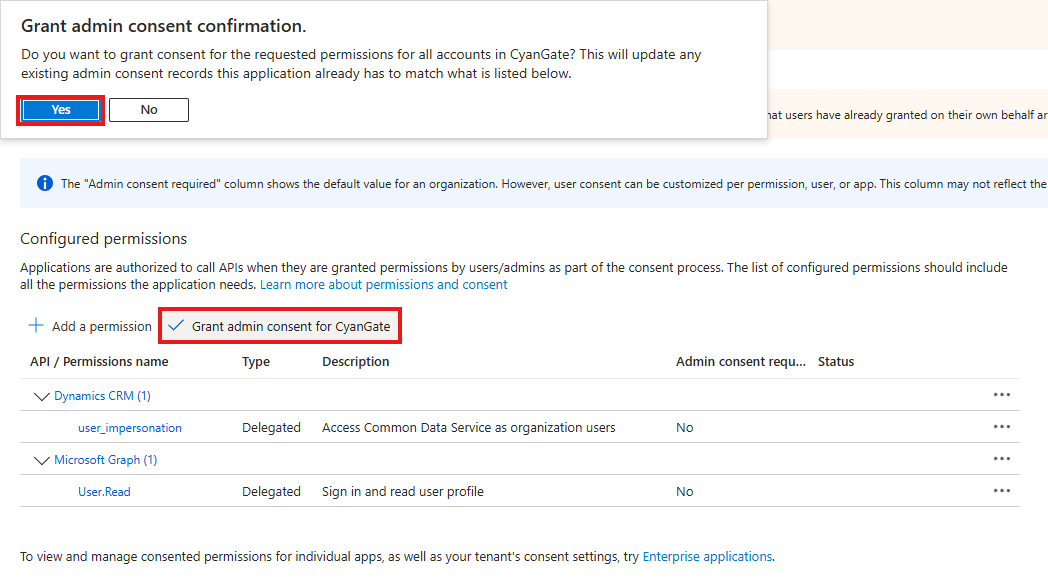This screenshot has height=583, width=1048.
Task: Click the blue info icon in the banner
Action: coord(45,183)
